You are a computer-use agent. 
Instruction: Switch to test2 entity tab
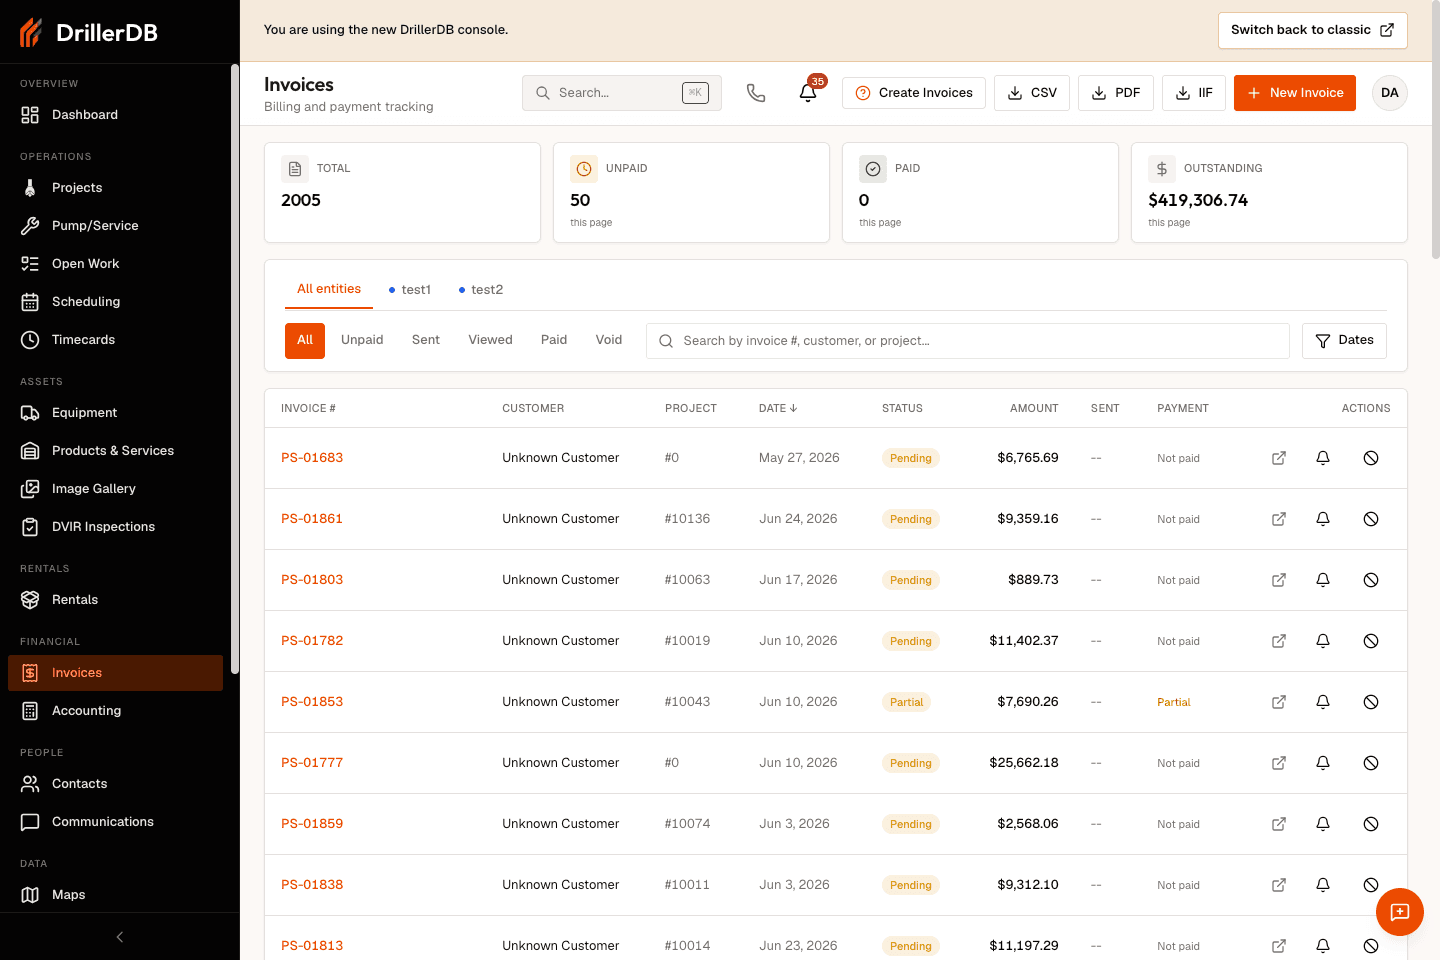click(481, 290)
